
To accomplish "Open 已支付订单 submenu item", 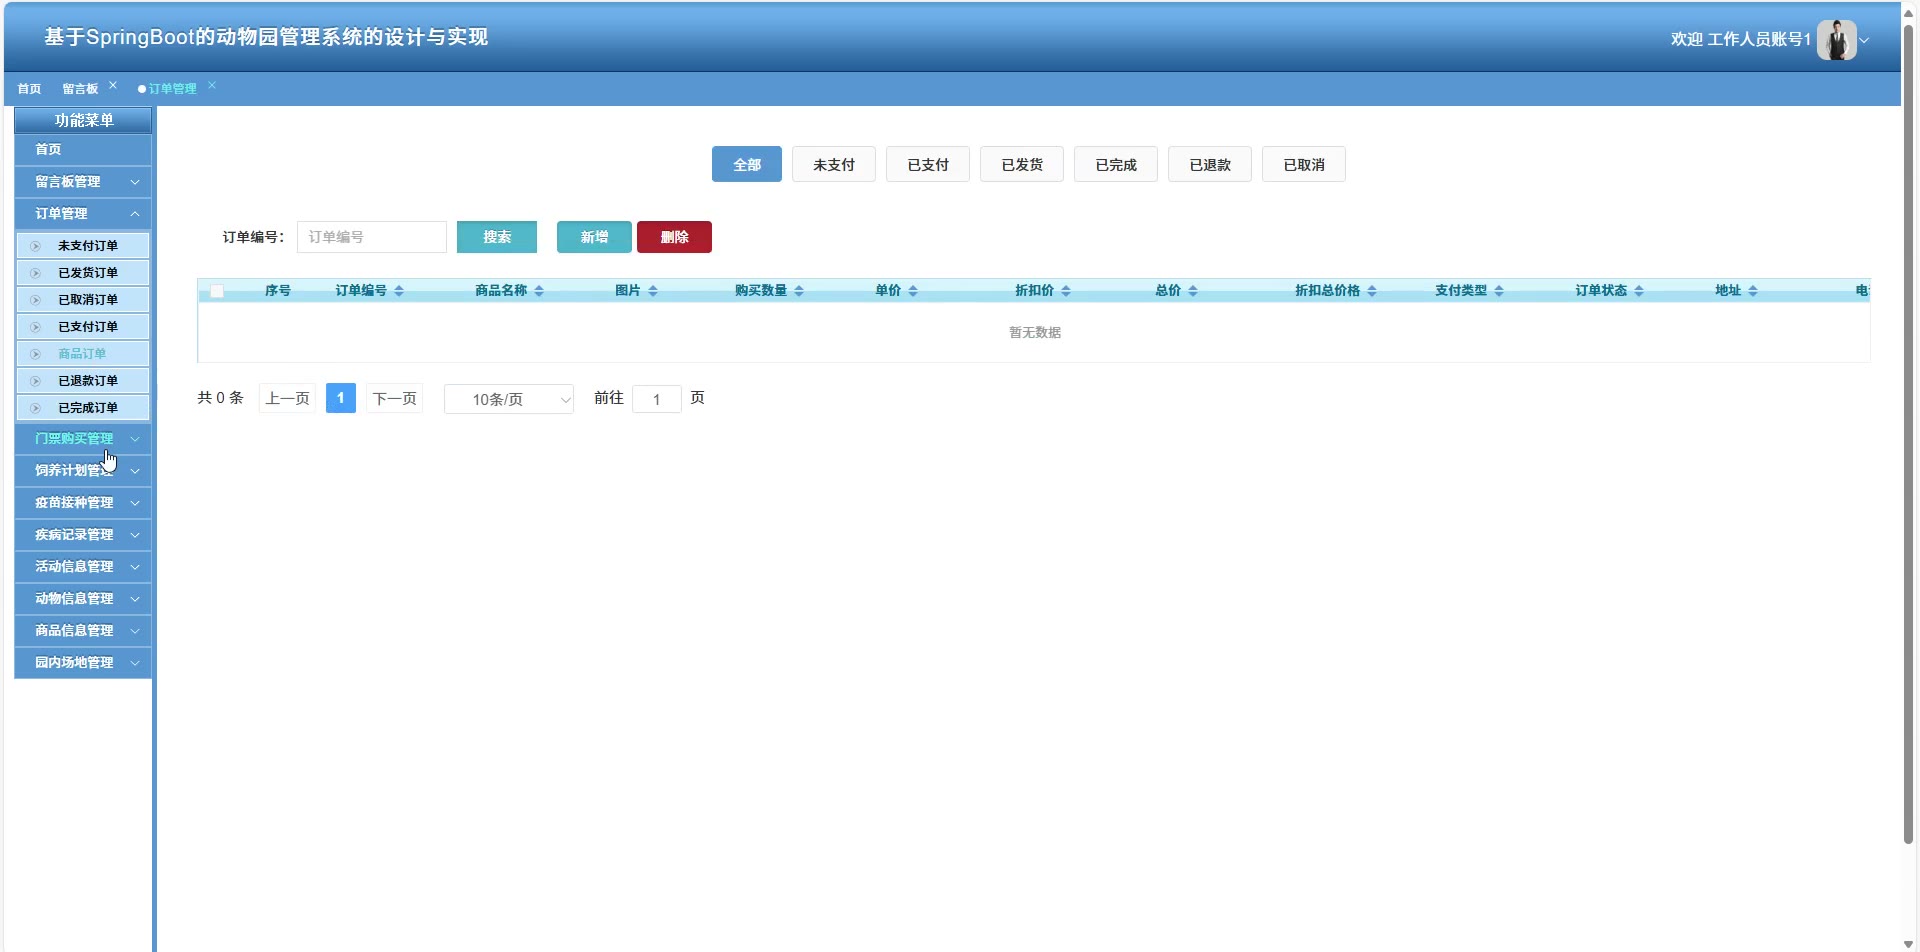I will 83,326.
